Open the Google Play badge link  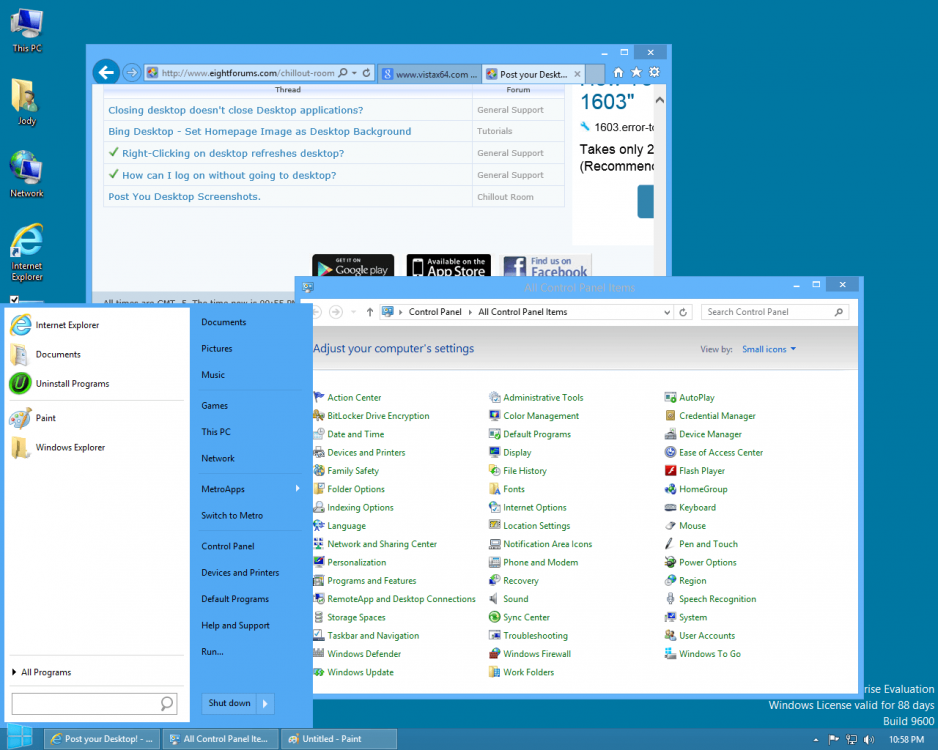[353, 266]
